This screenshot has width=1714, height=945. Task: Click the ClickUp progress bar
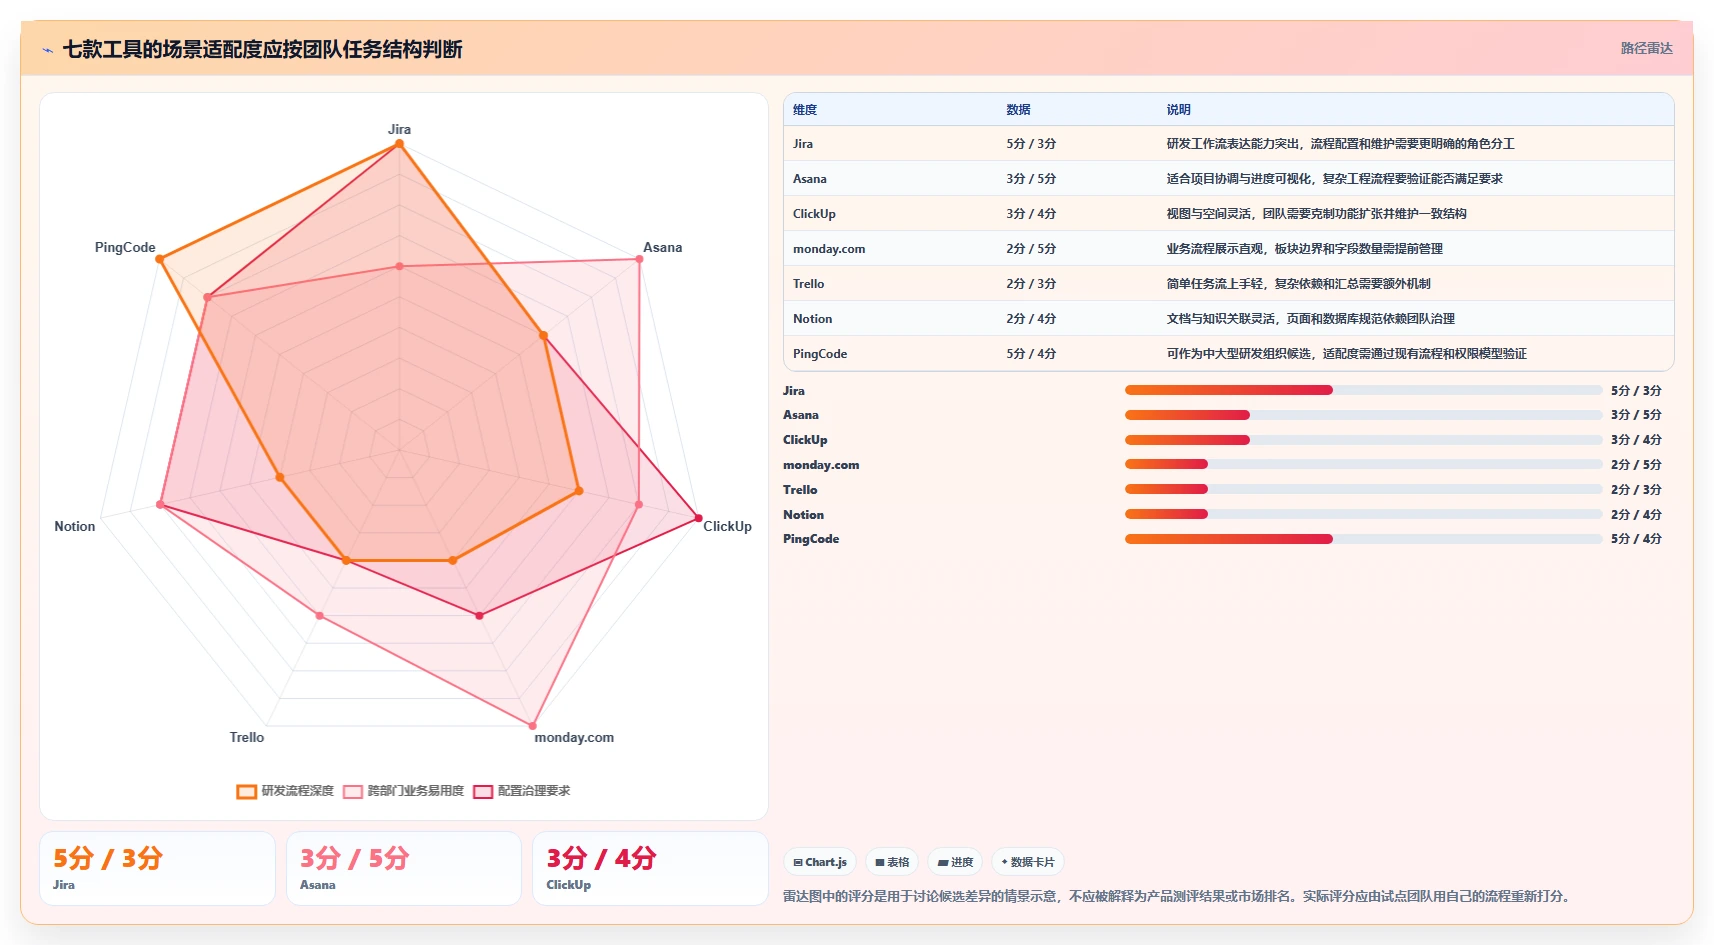click(1363, 440)
